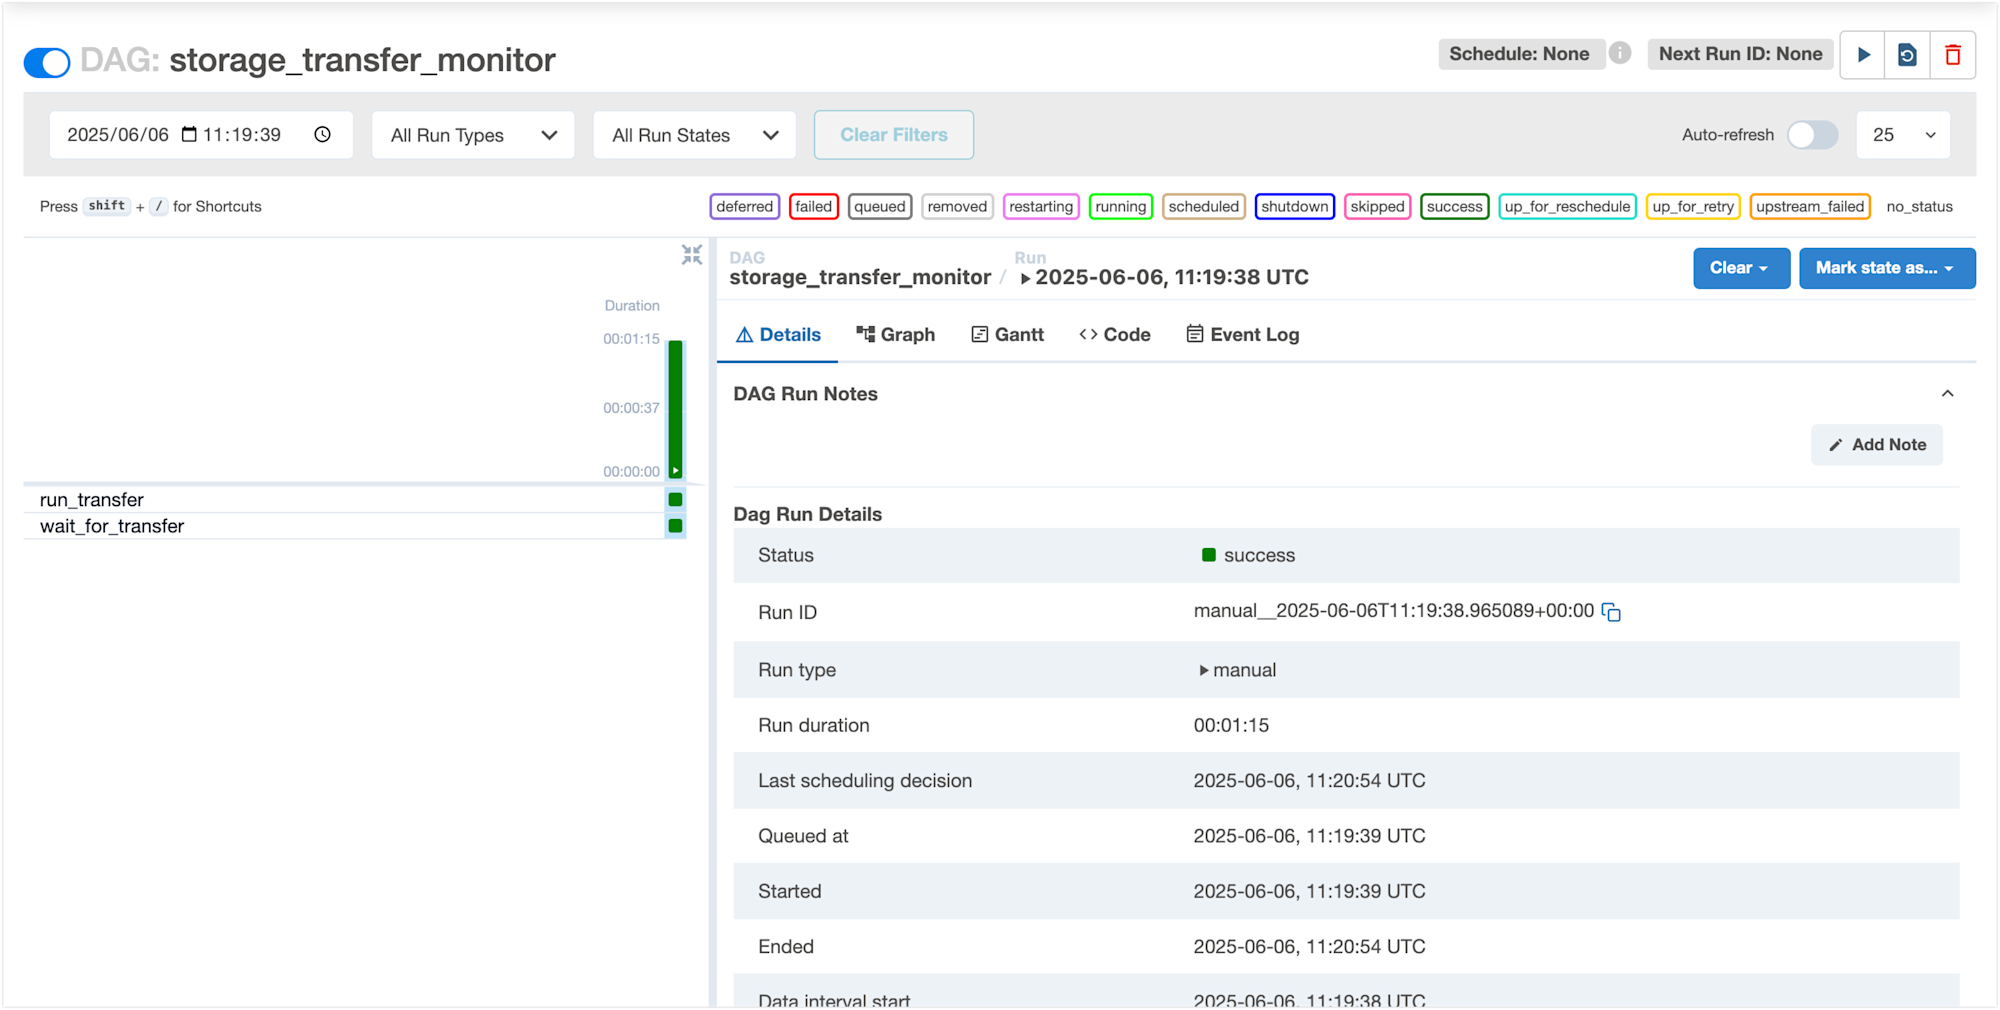Enable the Auto-refresh switch
The height and width of the screenshot is (1010, 2000).
click(x=1812, y=135)
